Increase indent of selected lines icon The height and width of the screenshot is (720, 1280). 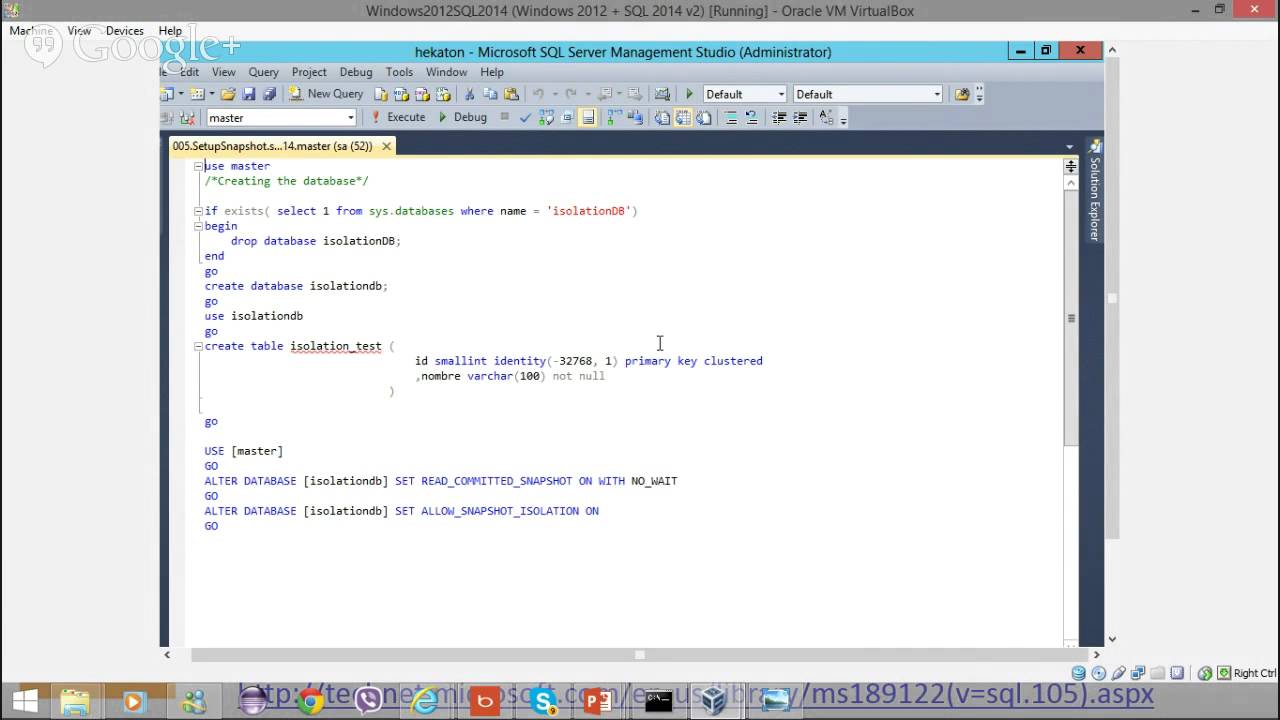[800, 117]
